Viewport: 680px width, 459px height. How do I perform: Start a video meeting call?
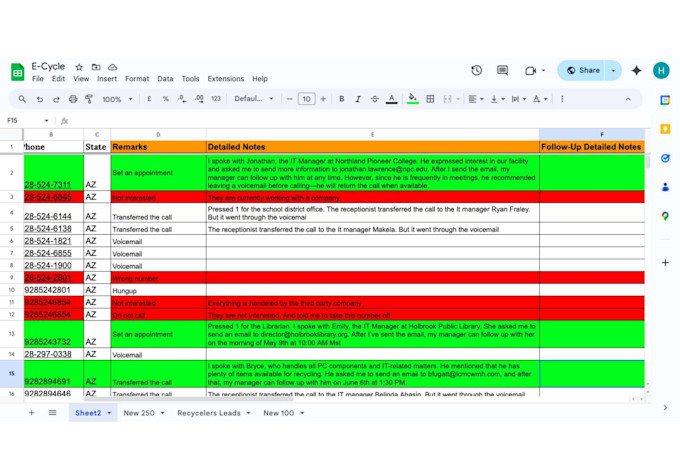[x=530, y=70]
